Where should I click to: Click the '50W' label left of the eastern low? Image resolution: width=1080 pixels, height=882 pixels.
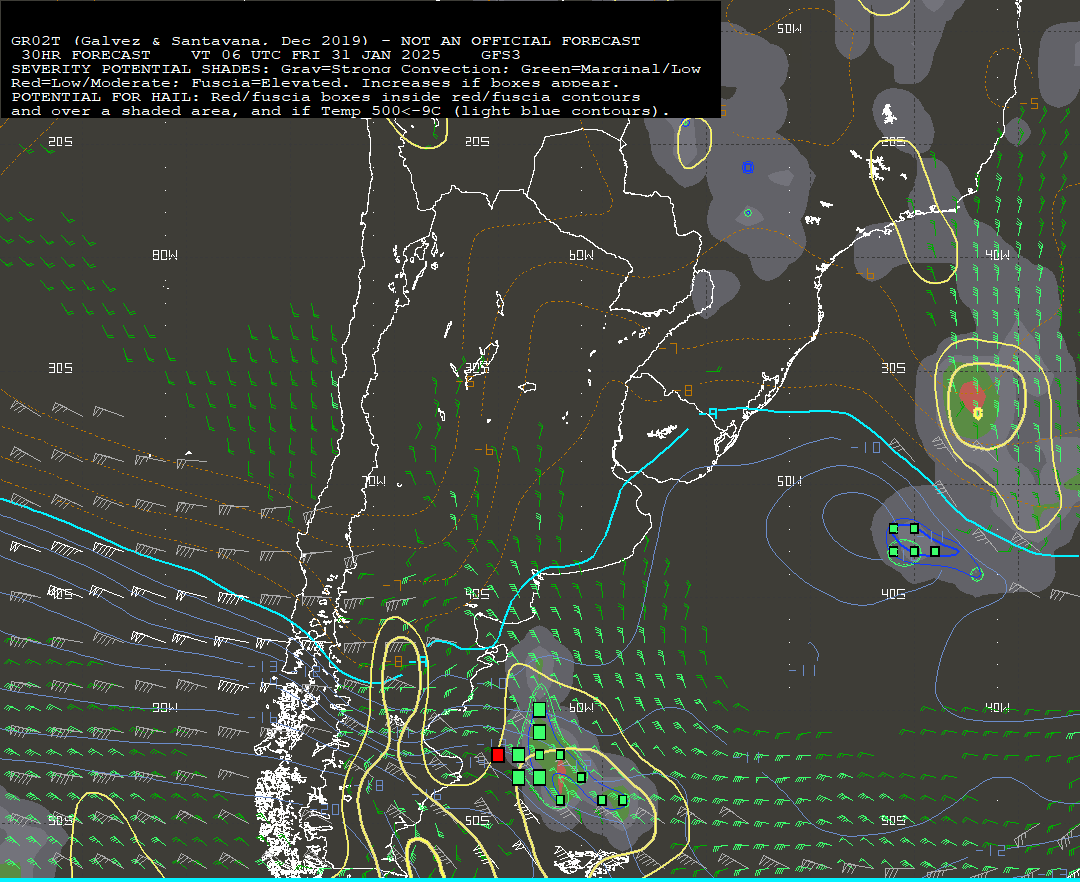pos(789,481)
